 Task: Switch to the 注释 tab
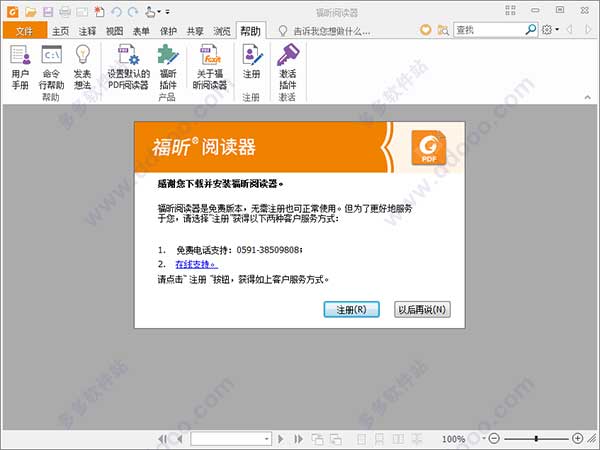tap(87, 31)
